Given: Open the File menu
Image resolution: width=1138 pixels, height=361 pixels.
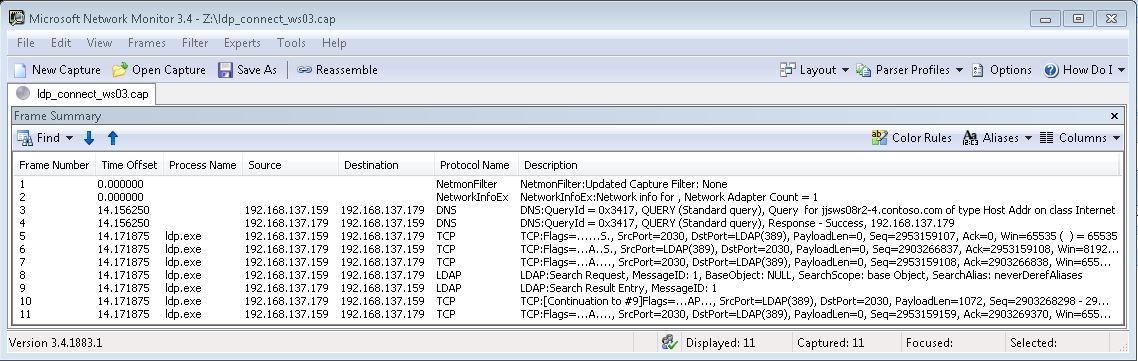Looking at the screenshot, I should click(x=25, y=43).
